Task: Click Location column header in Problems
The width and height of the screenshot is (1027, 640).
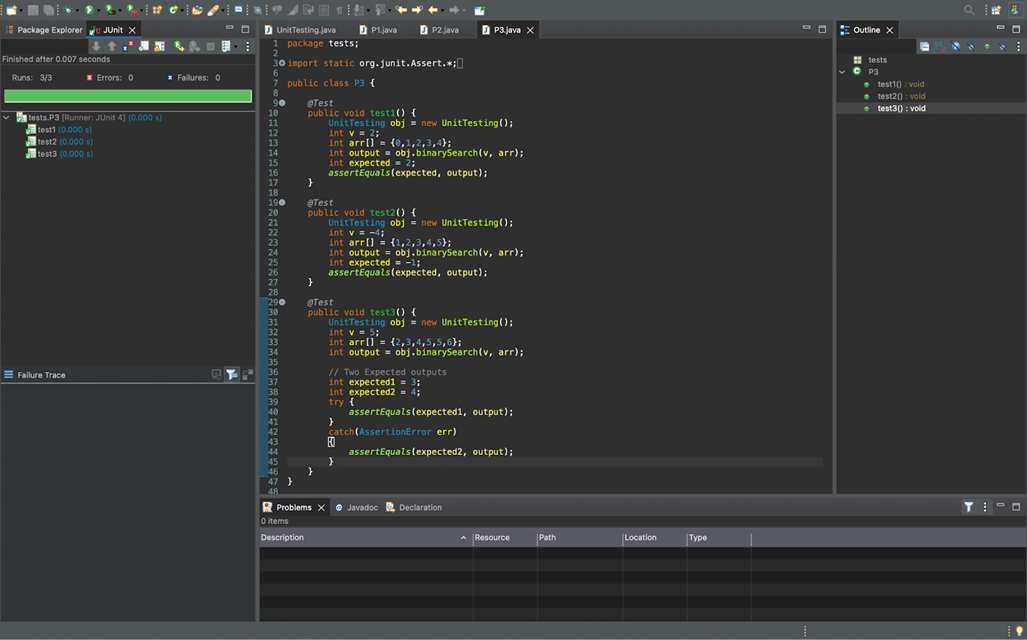Action: click(654, 537)
